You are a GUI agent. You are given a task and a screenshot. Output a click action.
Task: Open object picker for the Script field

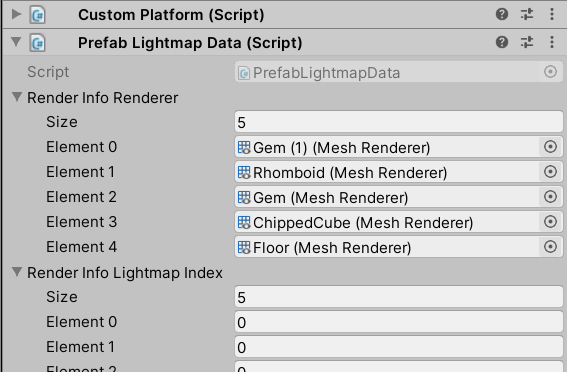pos(550,72)
